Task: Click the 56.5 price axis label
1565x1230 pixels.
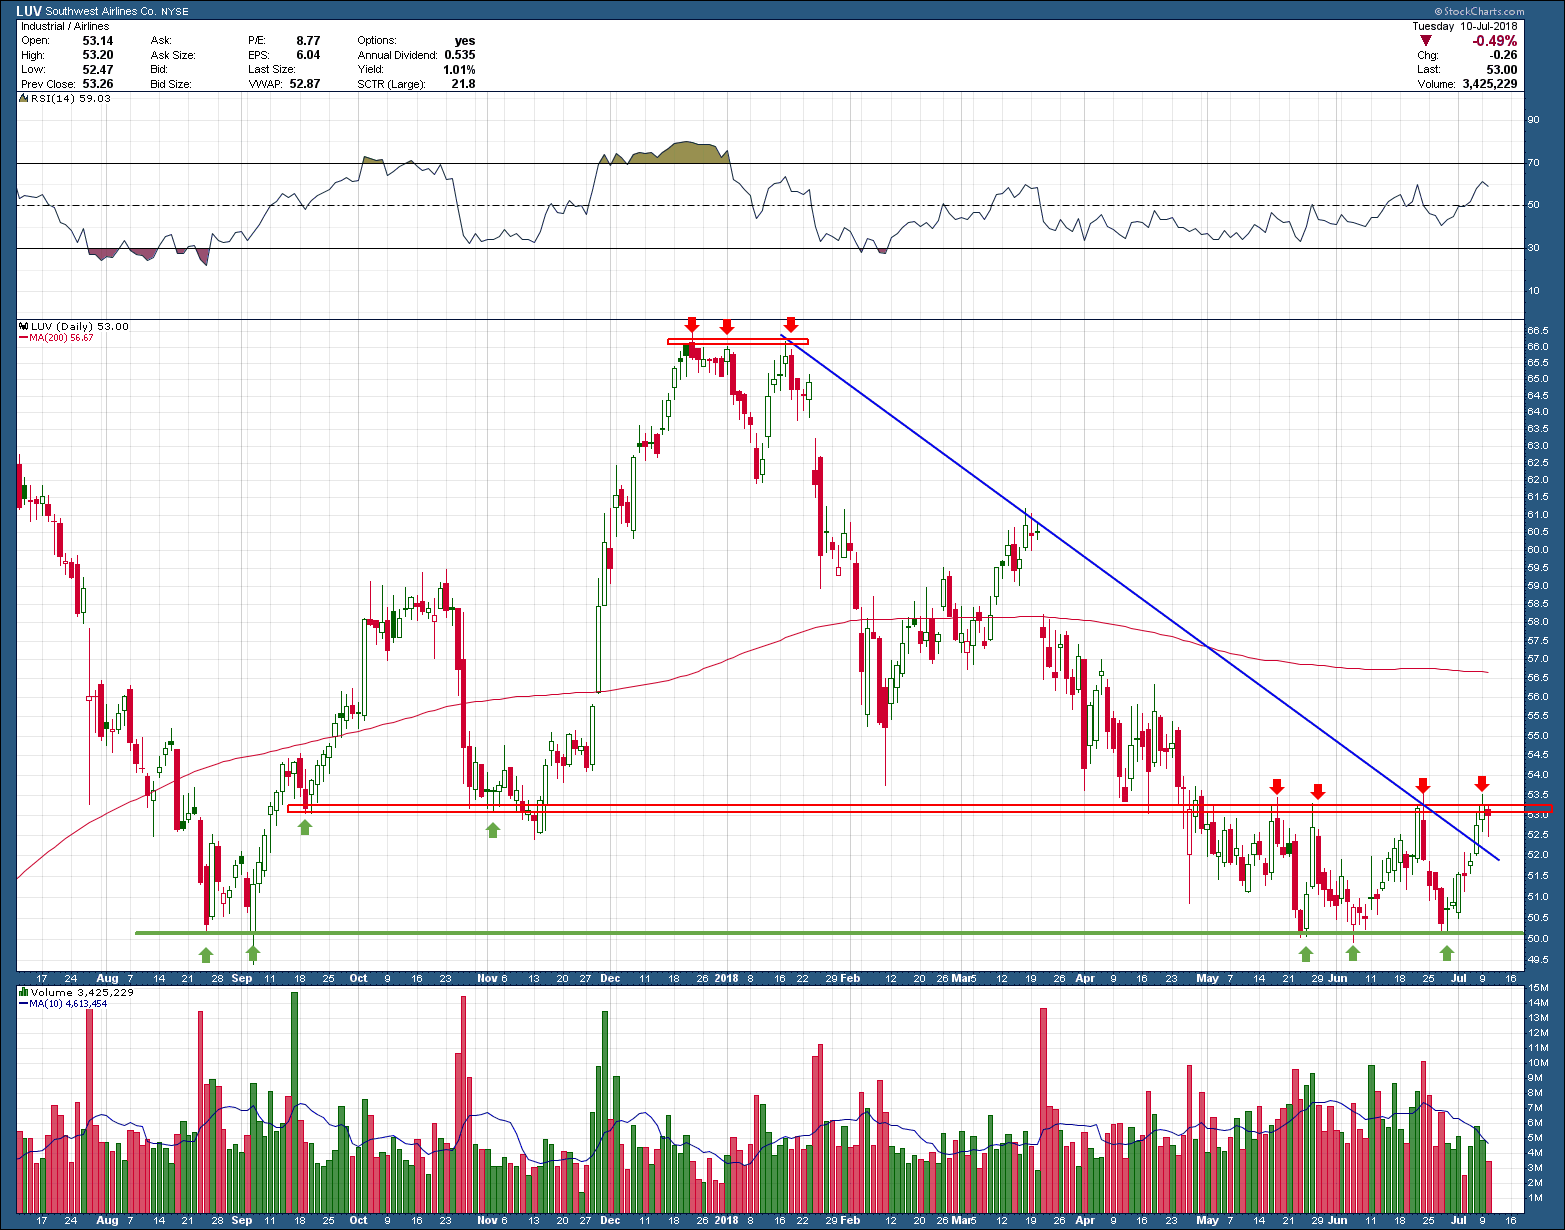Action: coord(1538,677)
